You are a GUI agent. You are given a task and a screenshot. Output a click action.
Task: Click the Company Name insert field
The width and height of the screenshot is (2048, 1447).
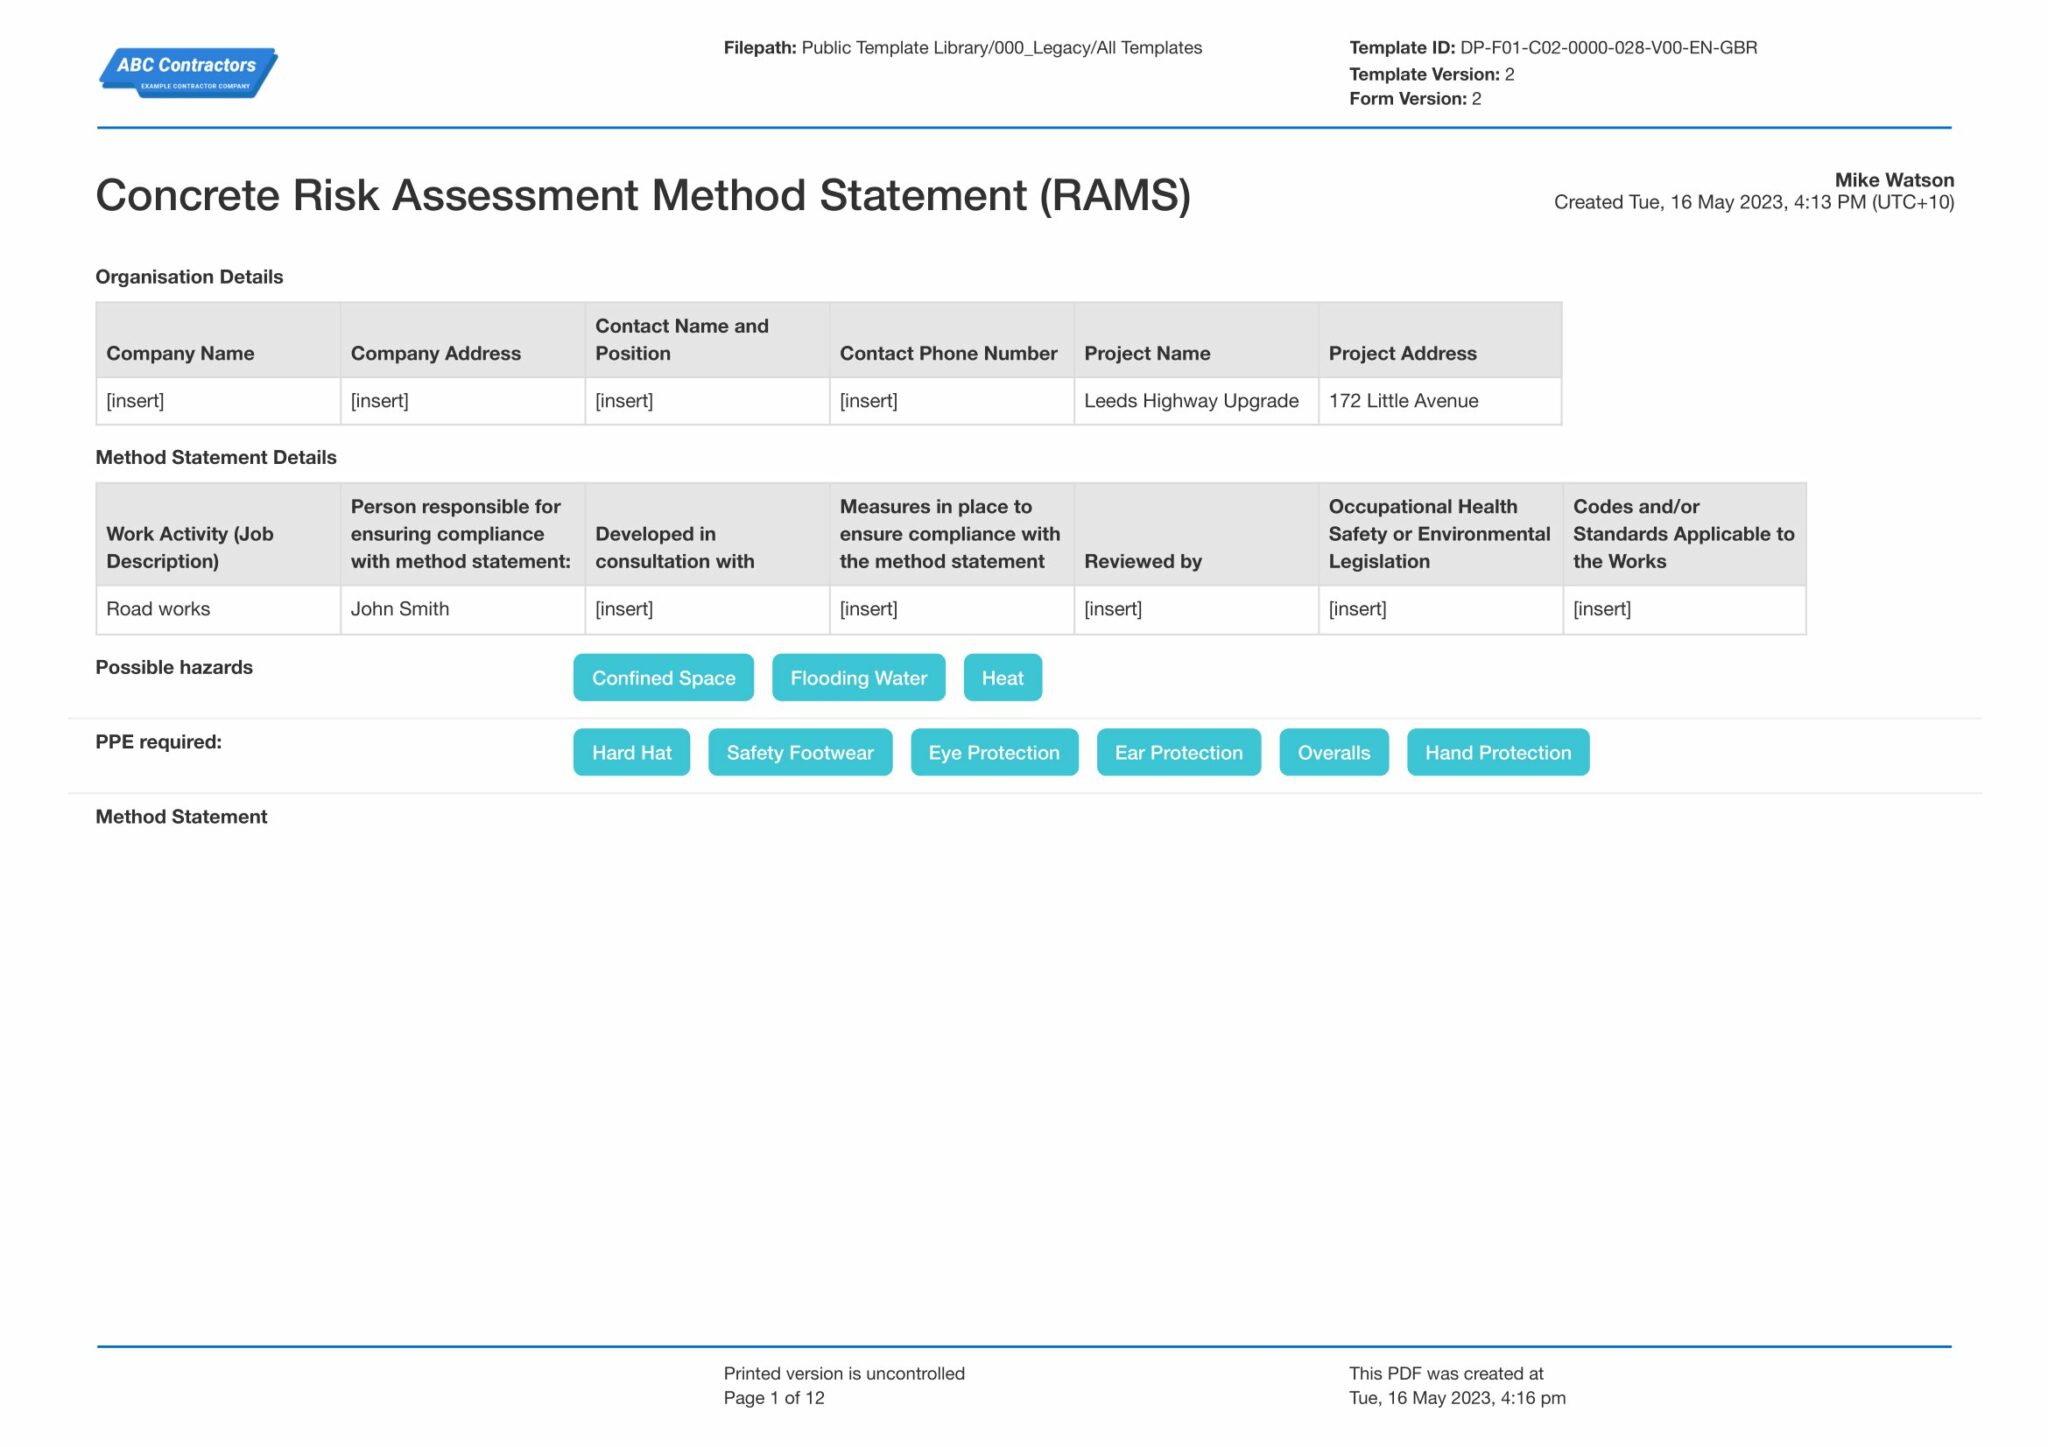tap(136, 400)
